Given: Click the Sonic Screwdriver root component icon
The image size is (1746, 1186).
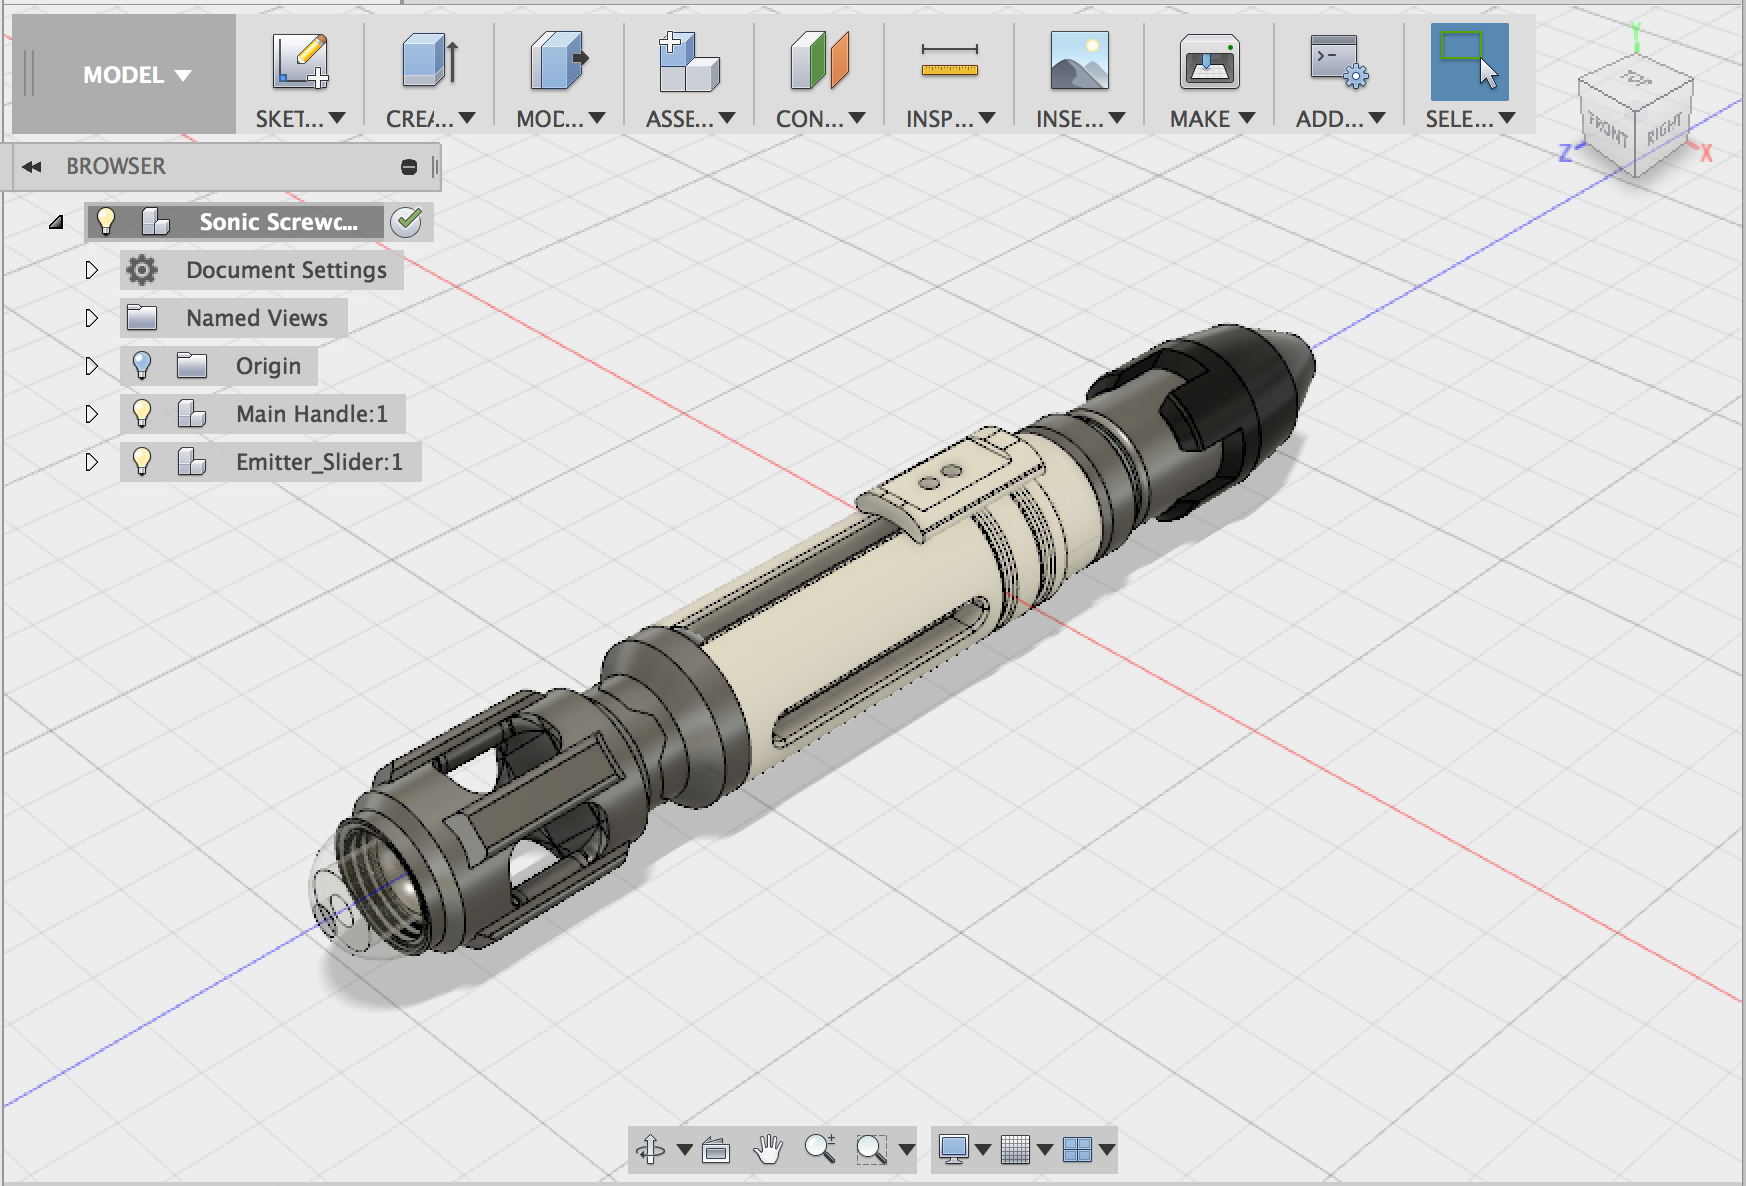Looking at the screenshot, I should 155,221.
